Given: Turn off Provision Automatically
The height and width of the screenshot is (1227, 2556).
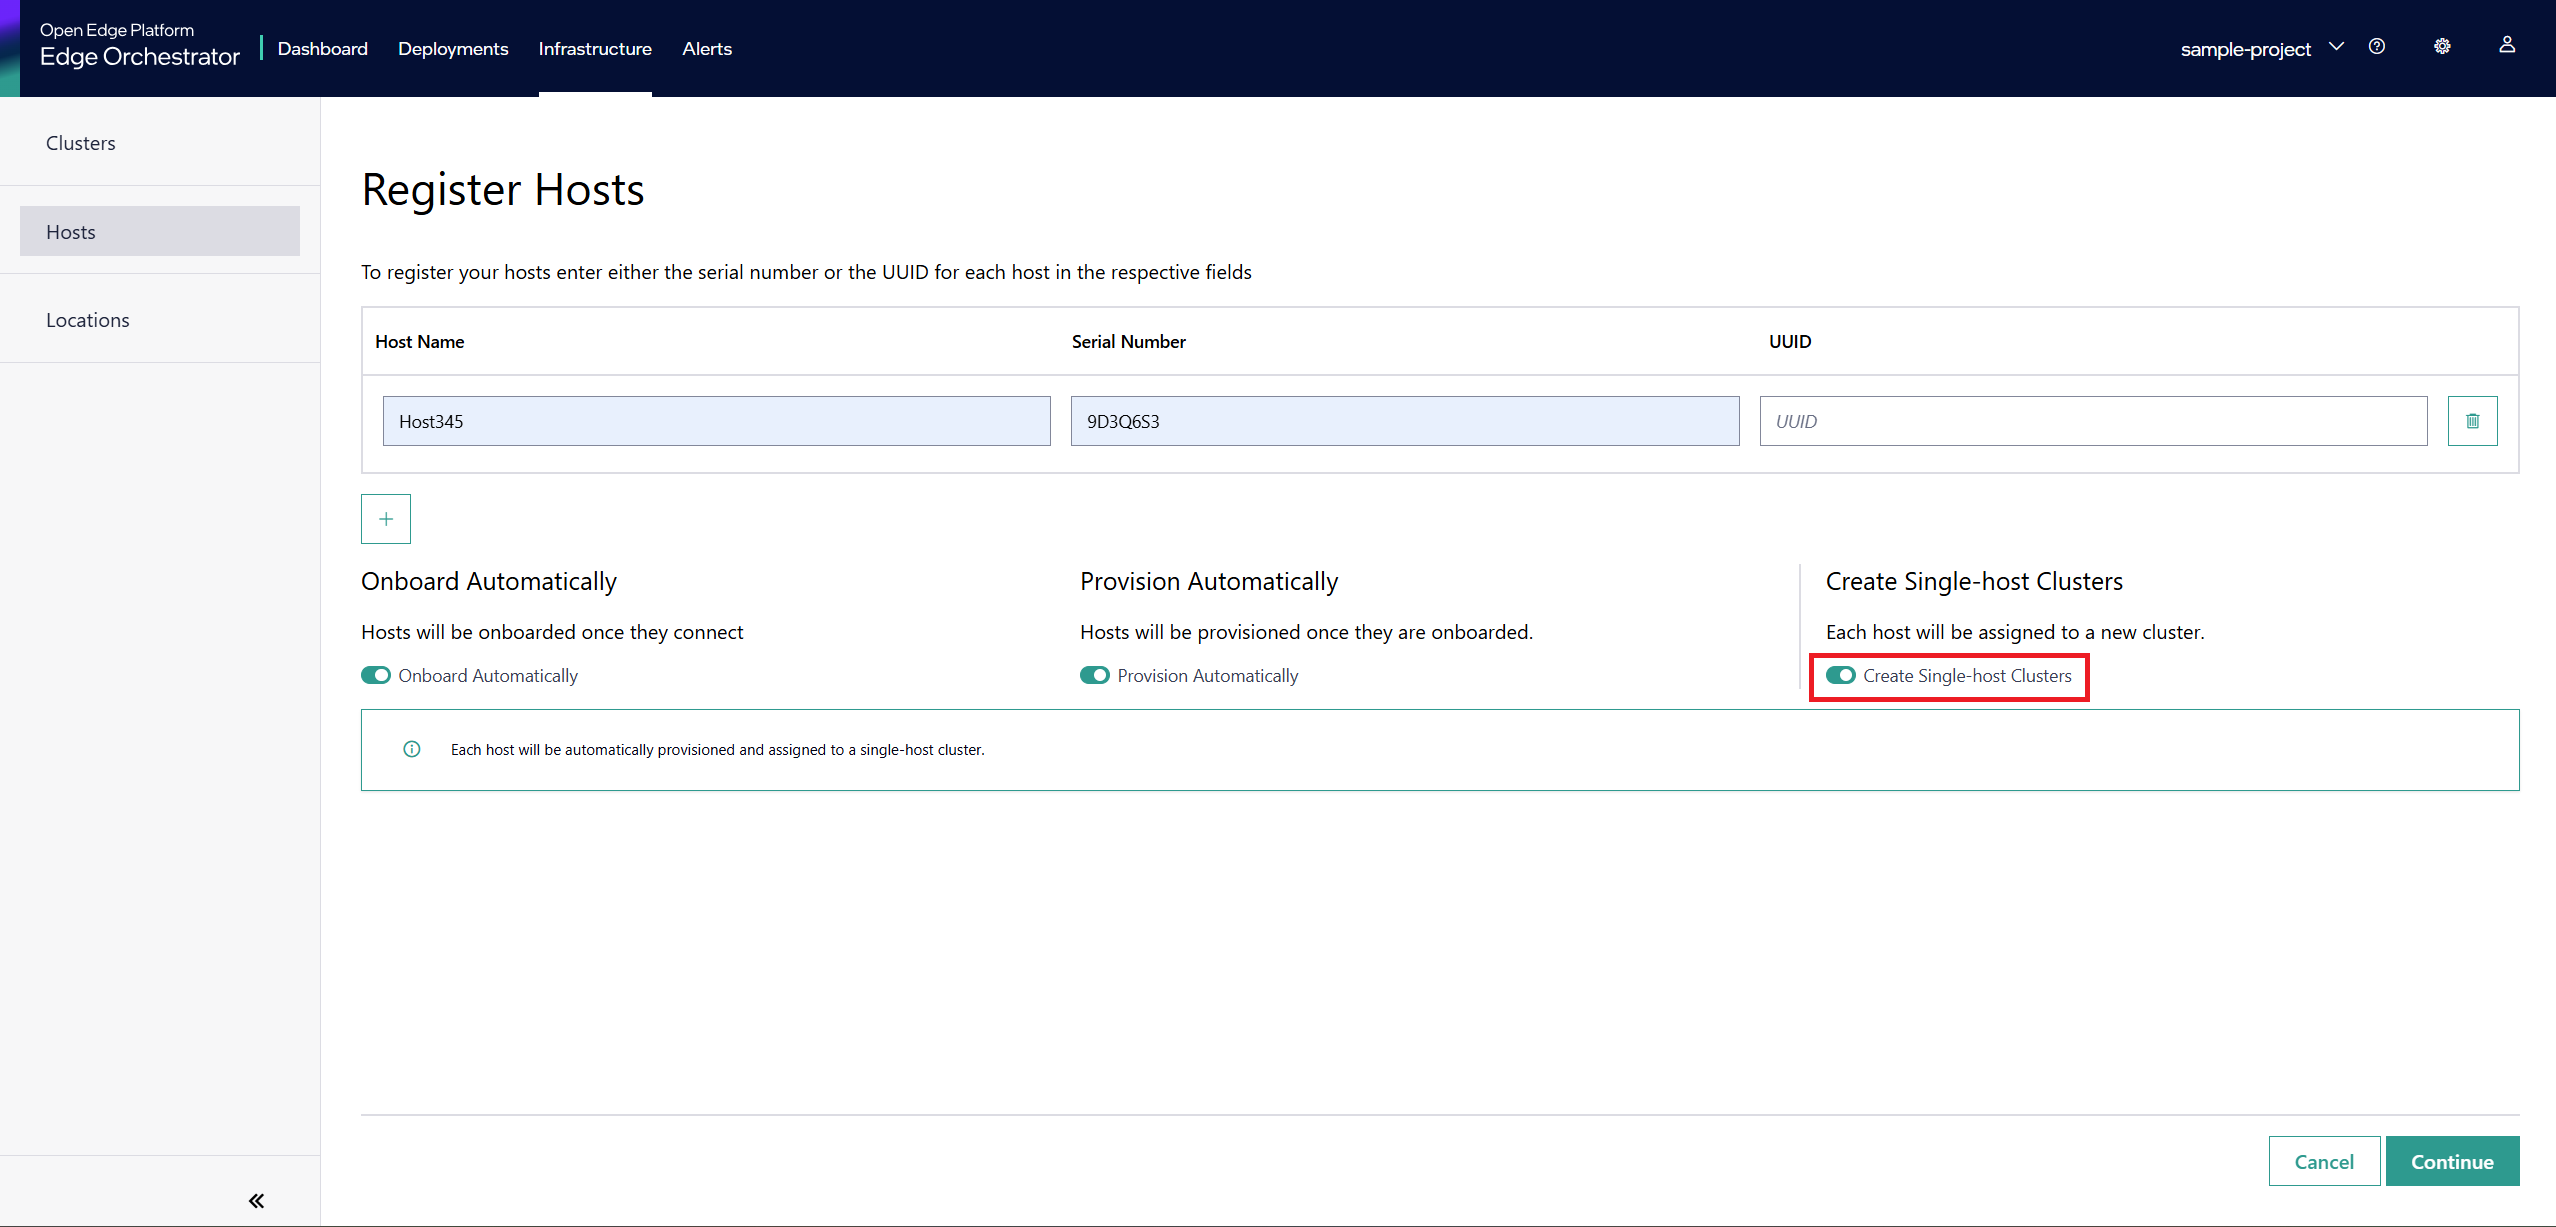Looking at the screenshot, I should tap(1095, 675).
